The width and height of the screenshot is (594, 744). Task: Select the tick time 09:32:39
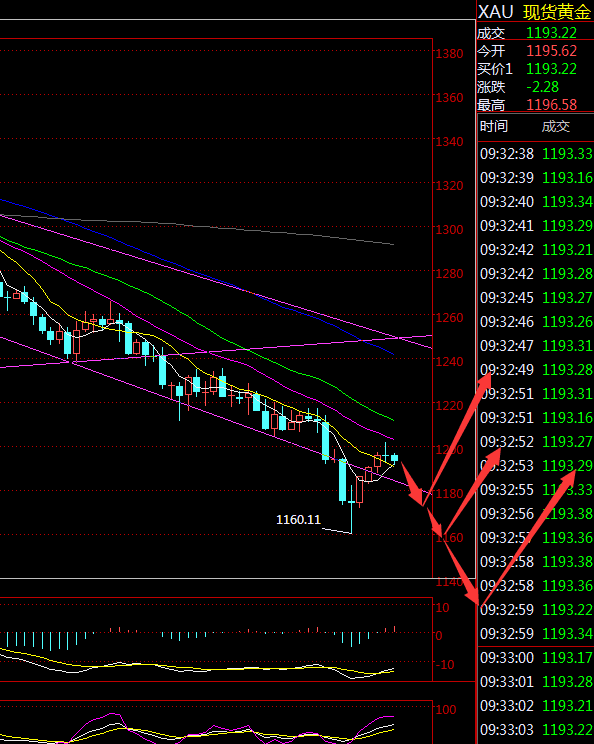507,177
